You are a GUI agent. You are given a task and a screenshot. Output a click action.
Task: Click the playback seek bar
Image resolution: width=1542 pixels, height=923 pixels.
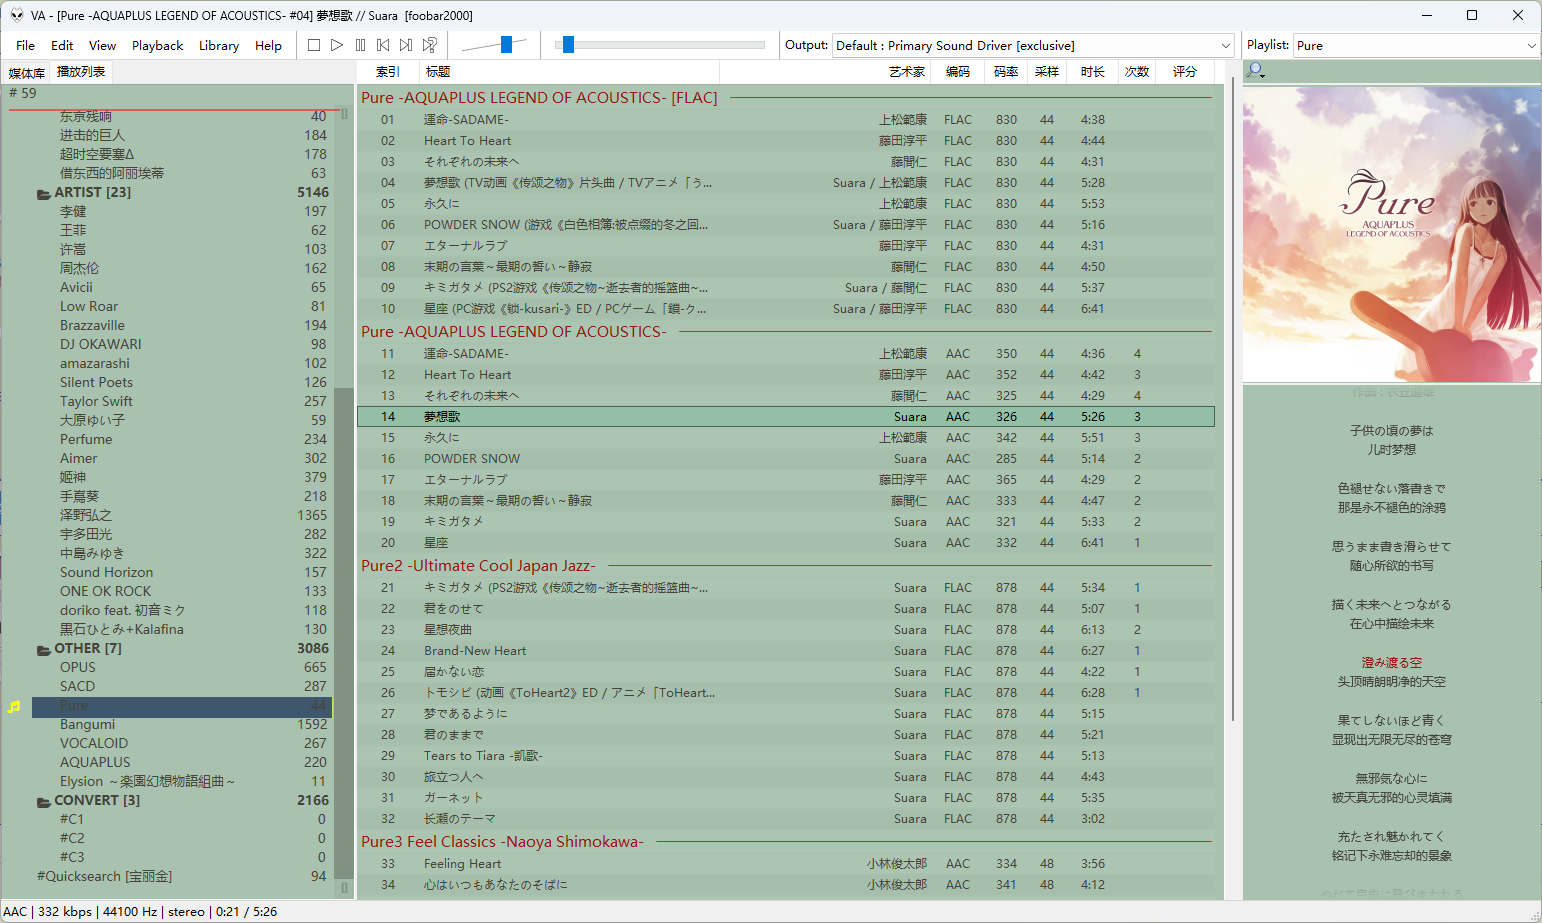pyautogui.click(x=660, y=45)
